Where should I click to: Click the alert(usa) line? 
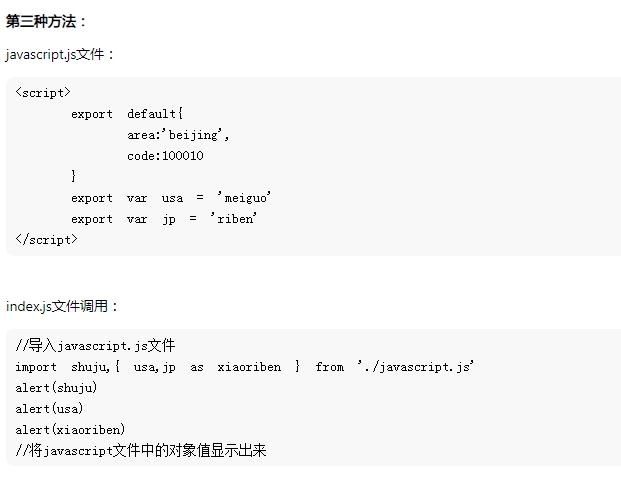coord(49,409)
